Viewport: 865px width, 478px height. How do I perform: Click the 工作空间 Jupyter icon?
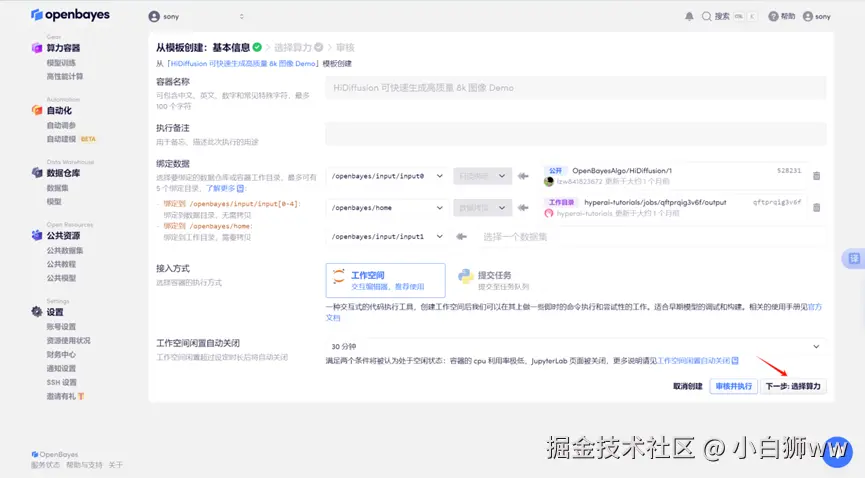point(339,276)
